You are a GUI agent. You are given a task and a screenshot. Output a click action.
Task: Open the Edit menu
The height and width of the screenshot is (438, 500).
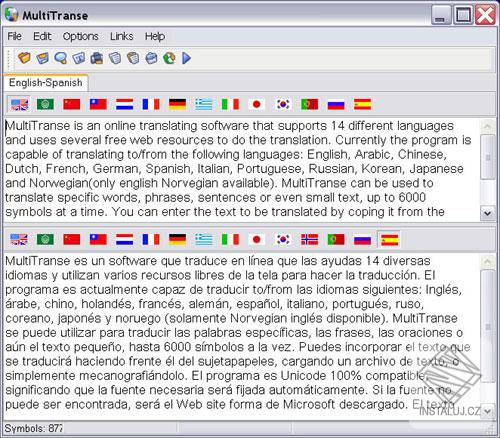42,36
